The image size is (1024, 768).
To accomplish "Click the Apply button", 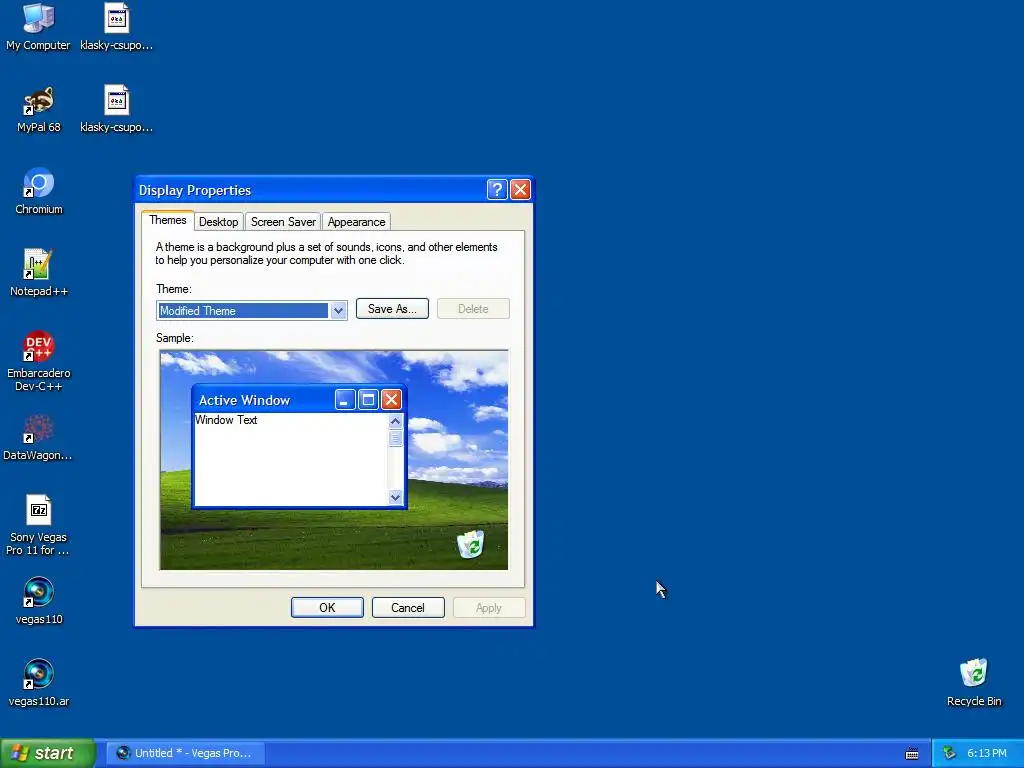I will 489,607.
